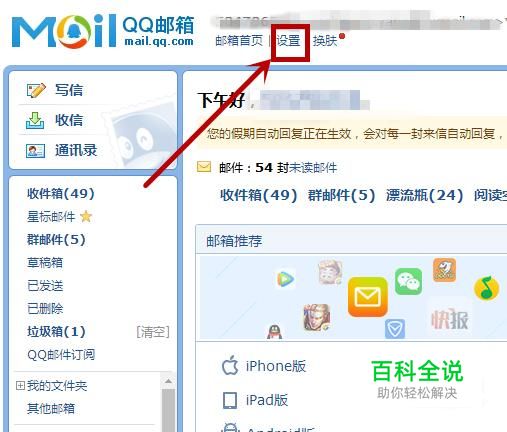Open the 换肤 skin option

point(325,41)
